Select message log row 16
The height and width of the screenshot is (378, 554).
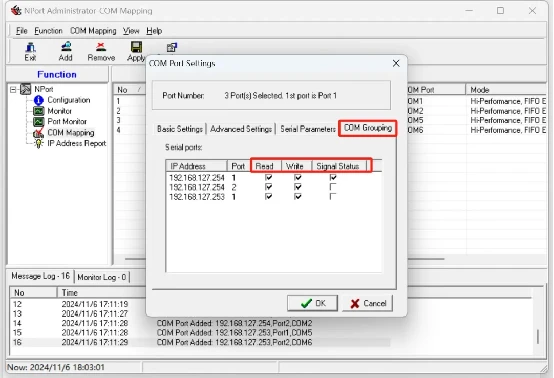pyautogui.click(x=201, y=342)
